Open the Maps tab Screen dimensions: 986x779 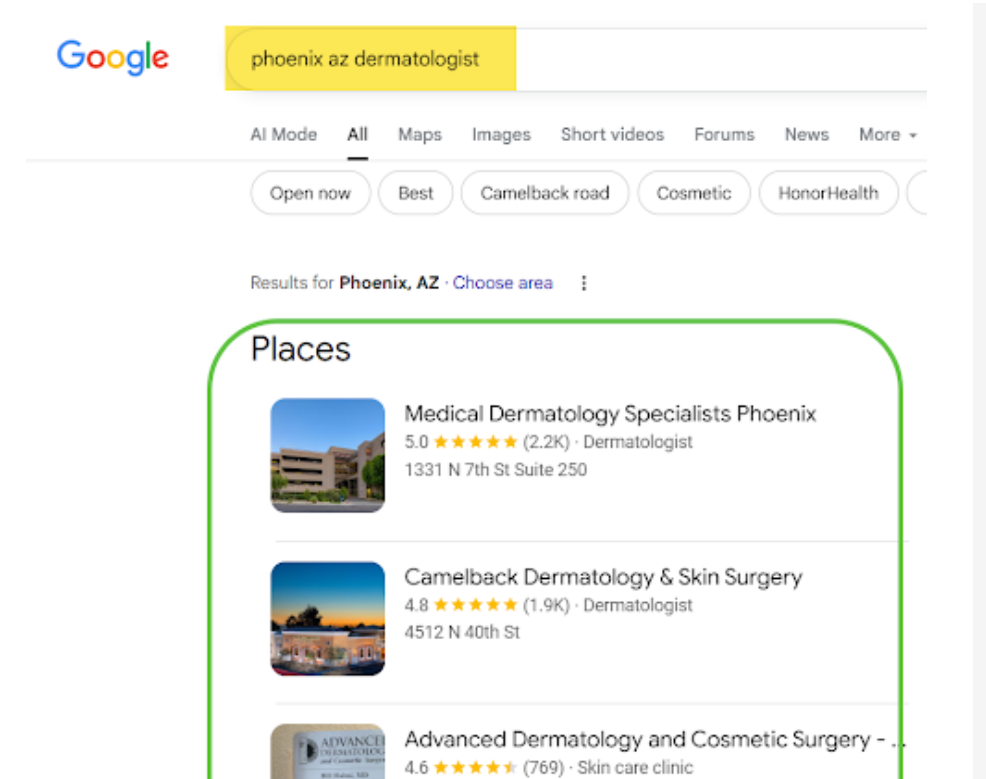click(x=419, y=134)
